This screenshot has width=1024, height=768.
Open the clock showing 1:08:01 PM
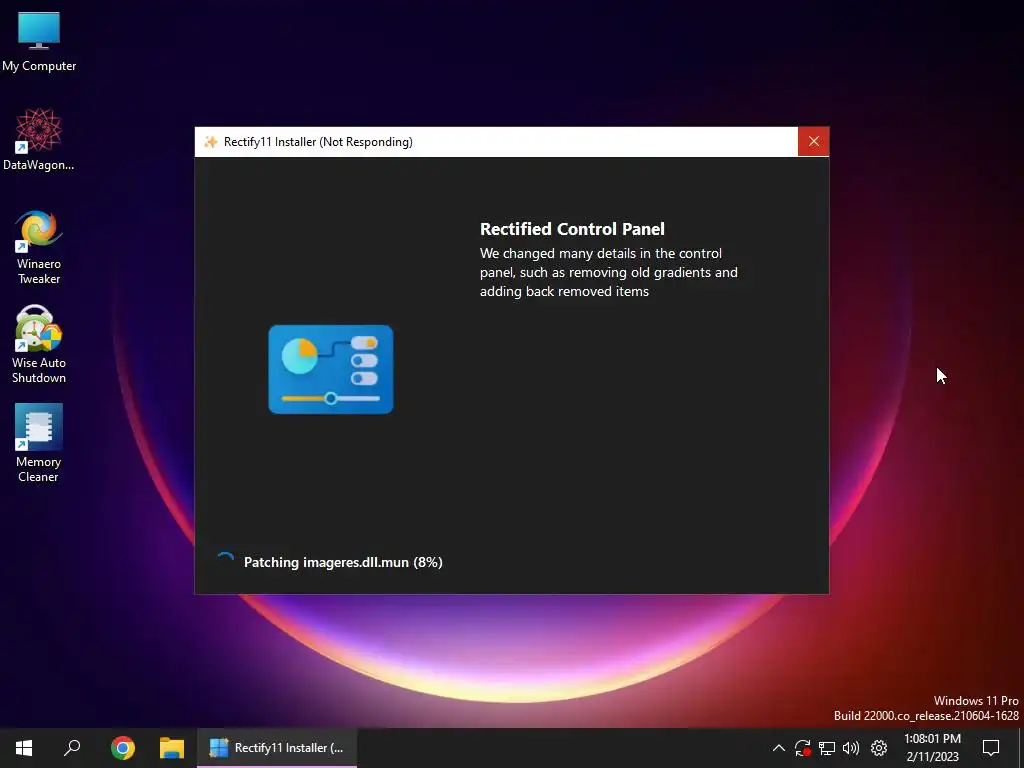pyautogui.click(x=933, y=748)
